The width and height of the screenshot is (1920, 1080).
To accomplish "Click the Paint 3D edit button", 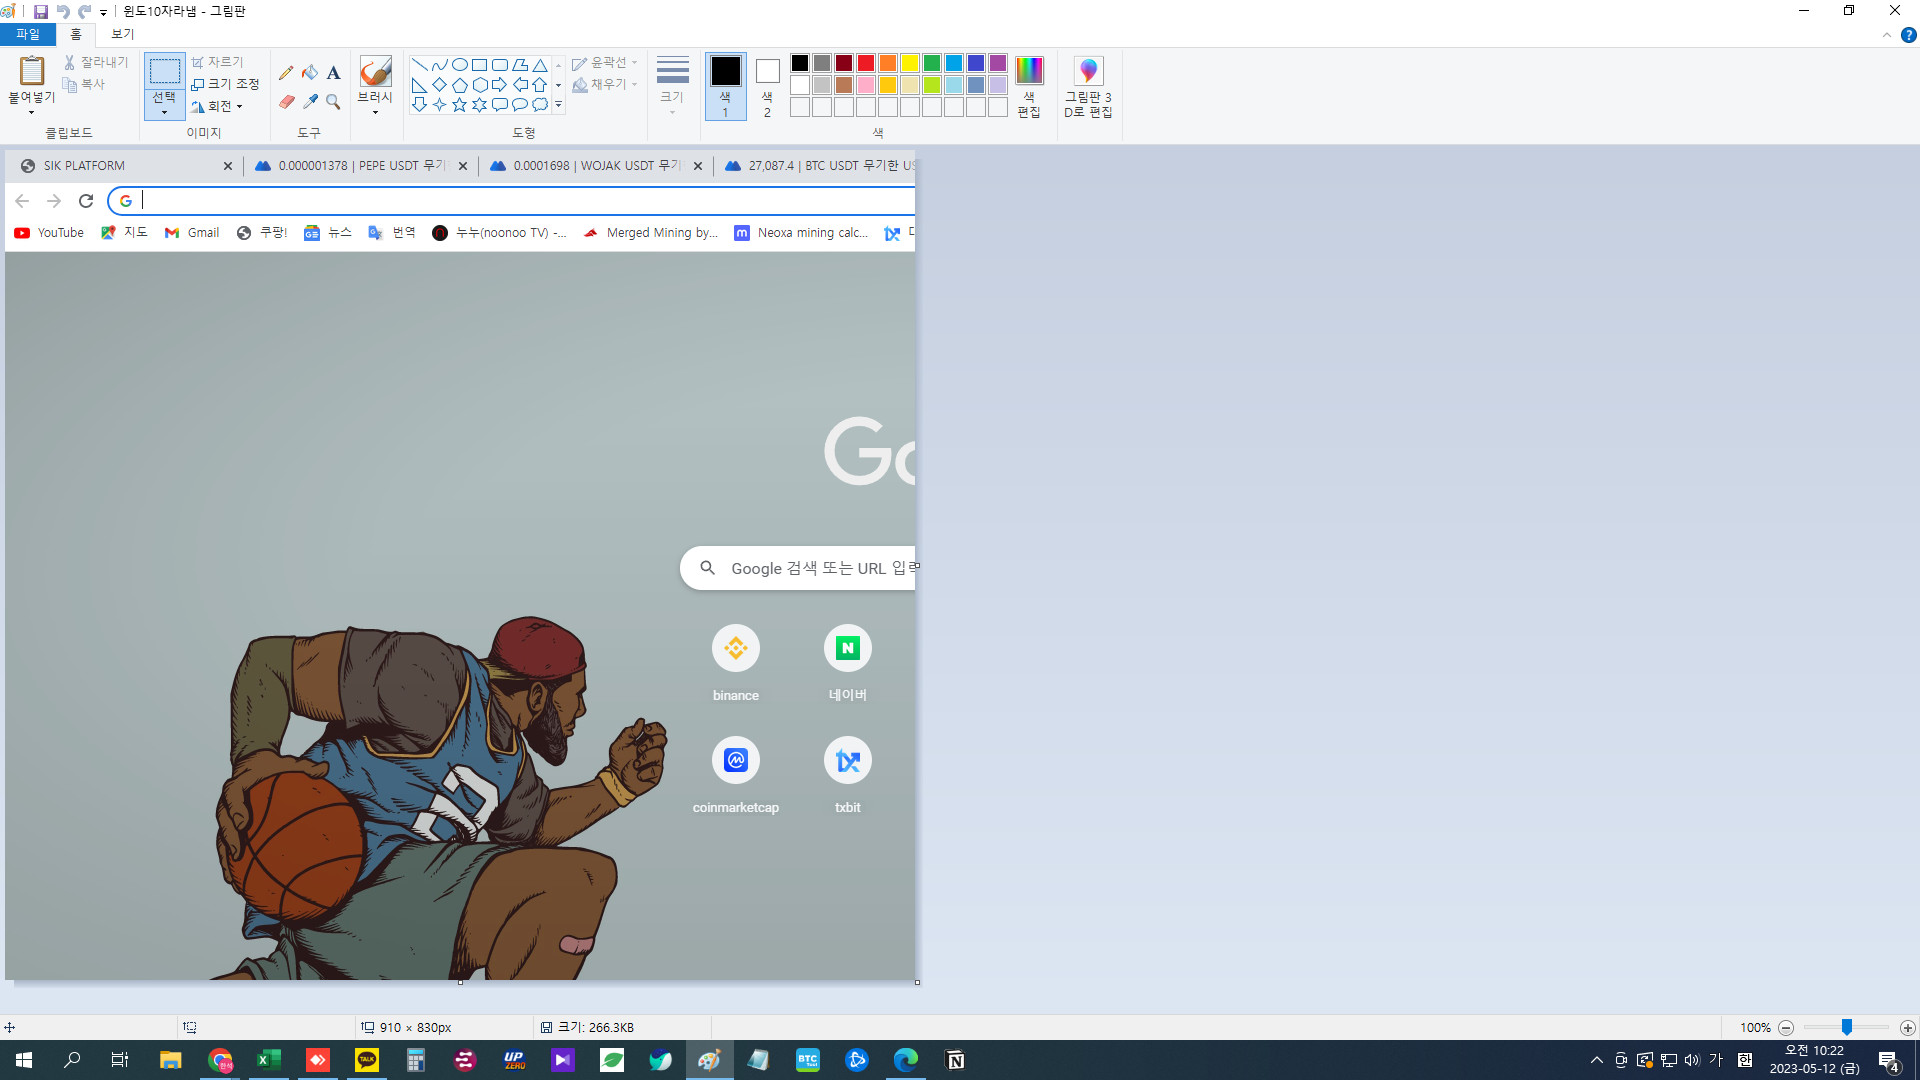I will coord(1088,86).
